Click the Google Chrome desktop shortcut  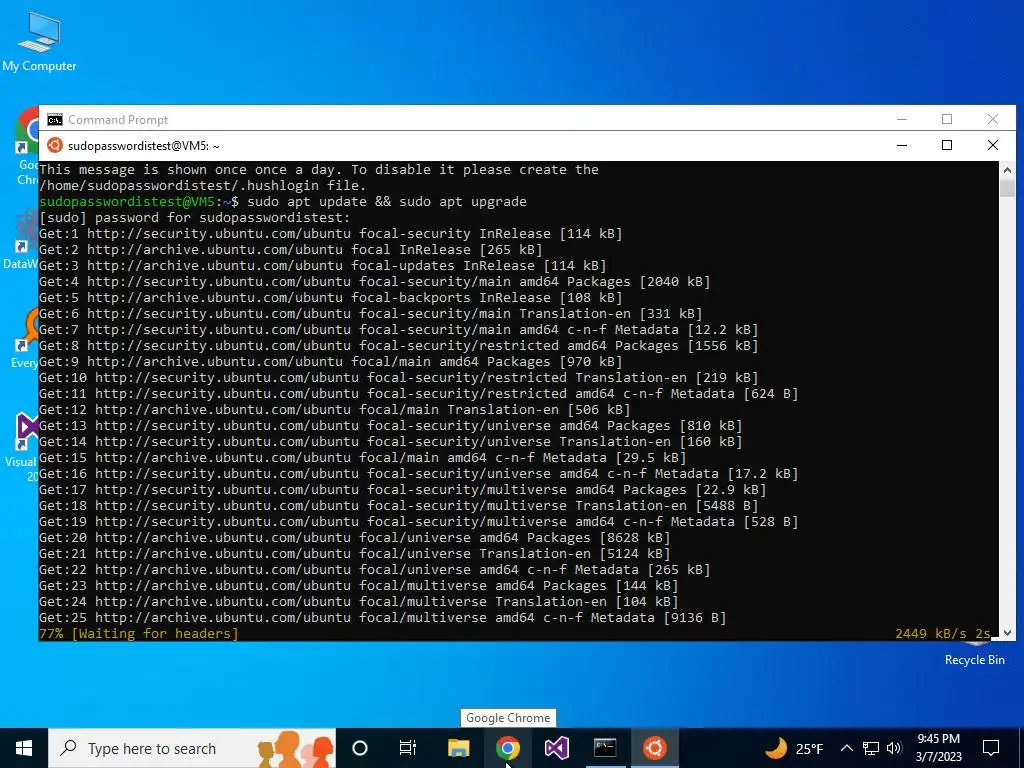click(x=26, y=147)
